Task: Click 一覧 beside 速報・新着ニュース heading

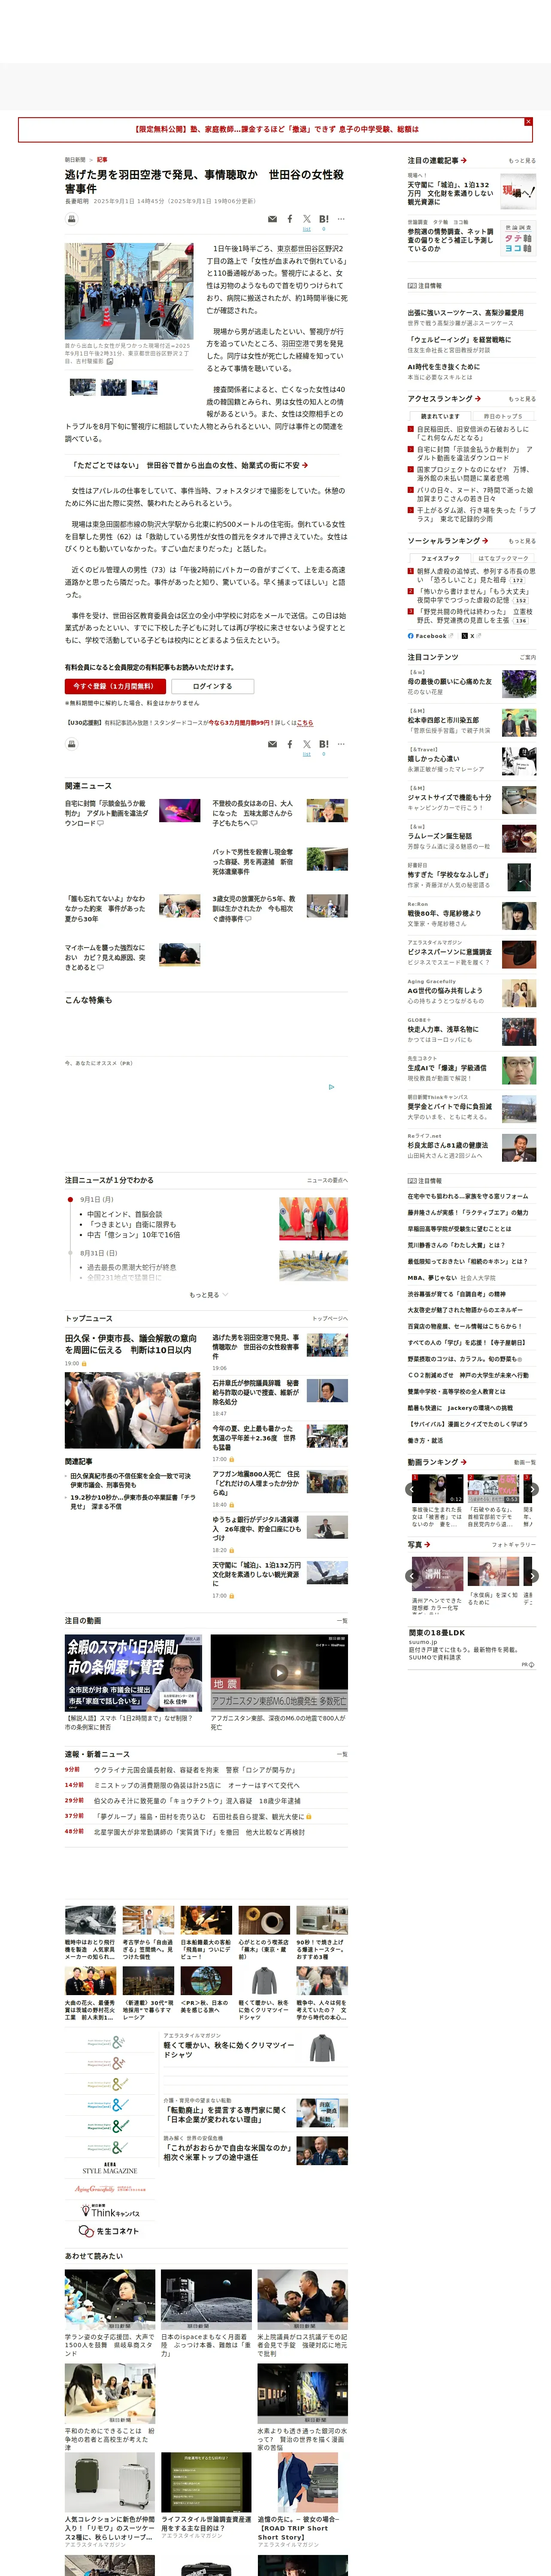Action: tap(342, 1754)
